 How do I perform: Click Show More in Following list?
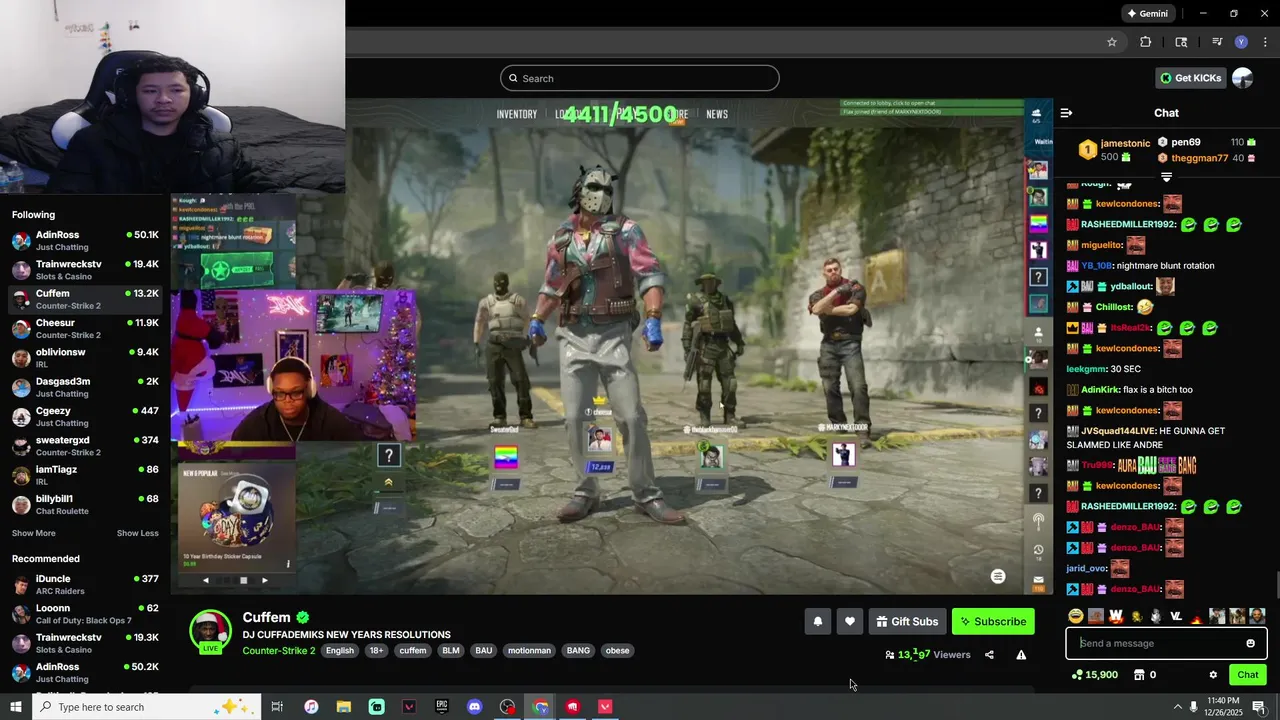(34, 533)
